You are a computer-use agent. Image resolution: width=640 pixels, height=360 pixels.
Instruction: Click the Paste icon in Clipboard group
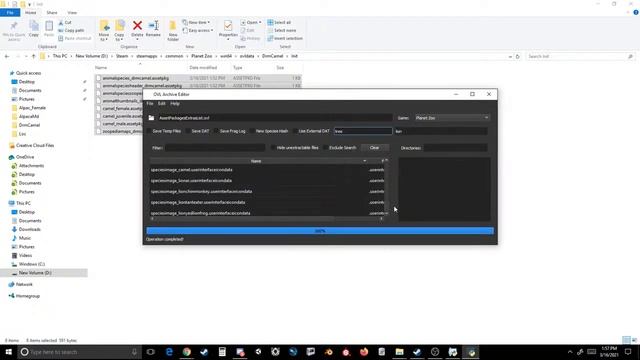(x=49, y=26)
